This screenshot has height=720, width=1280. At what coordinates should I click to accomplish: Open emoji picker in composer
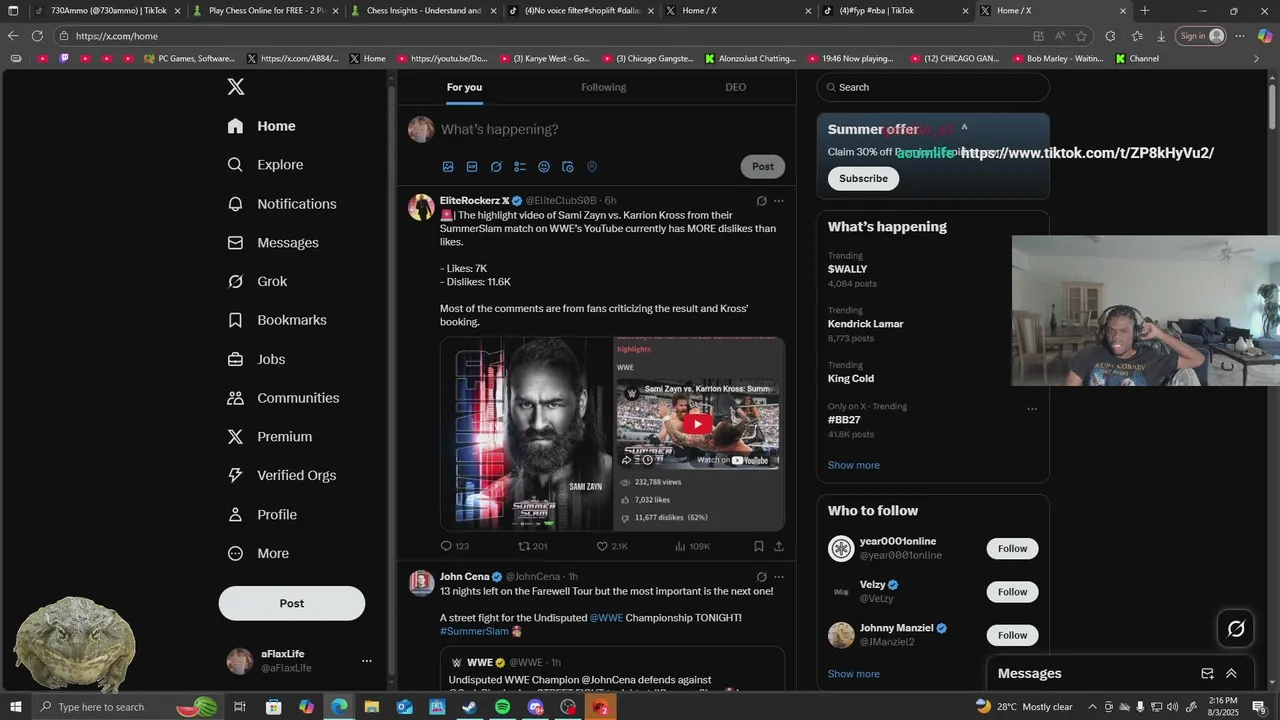point(544,167)
